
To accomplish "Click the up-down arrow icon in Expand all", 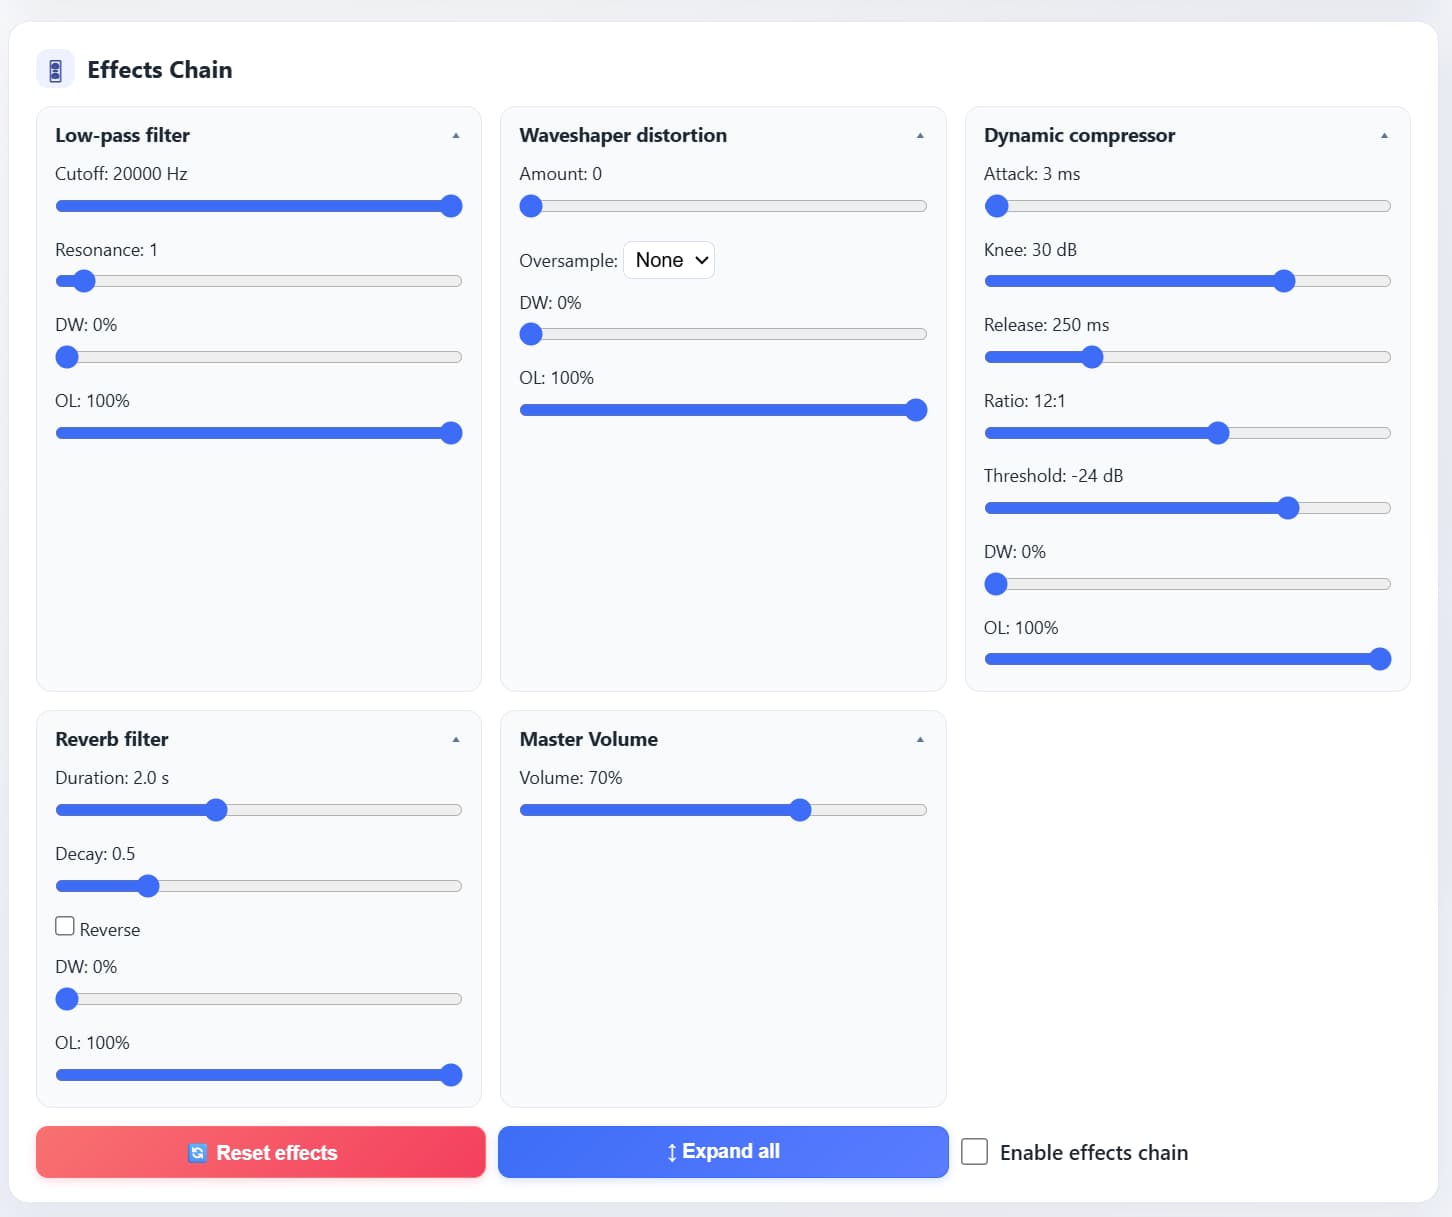I will pos(672,1153).
